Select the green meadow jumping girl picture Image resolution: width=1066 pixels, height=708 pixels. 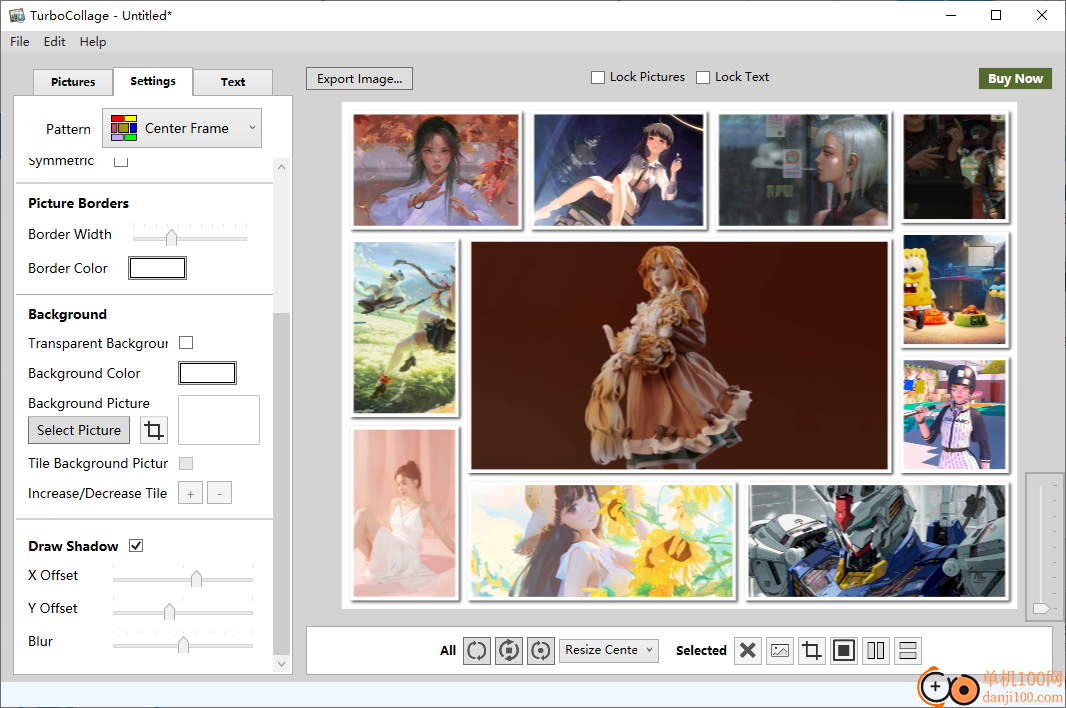click(405, 328)
